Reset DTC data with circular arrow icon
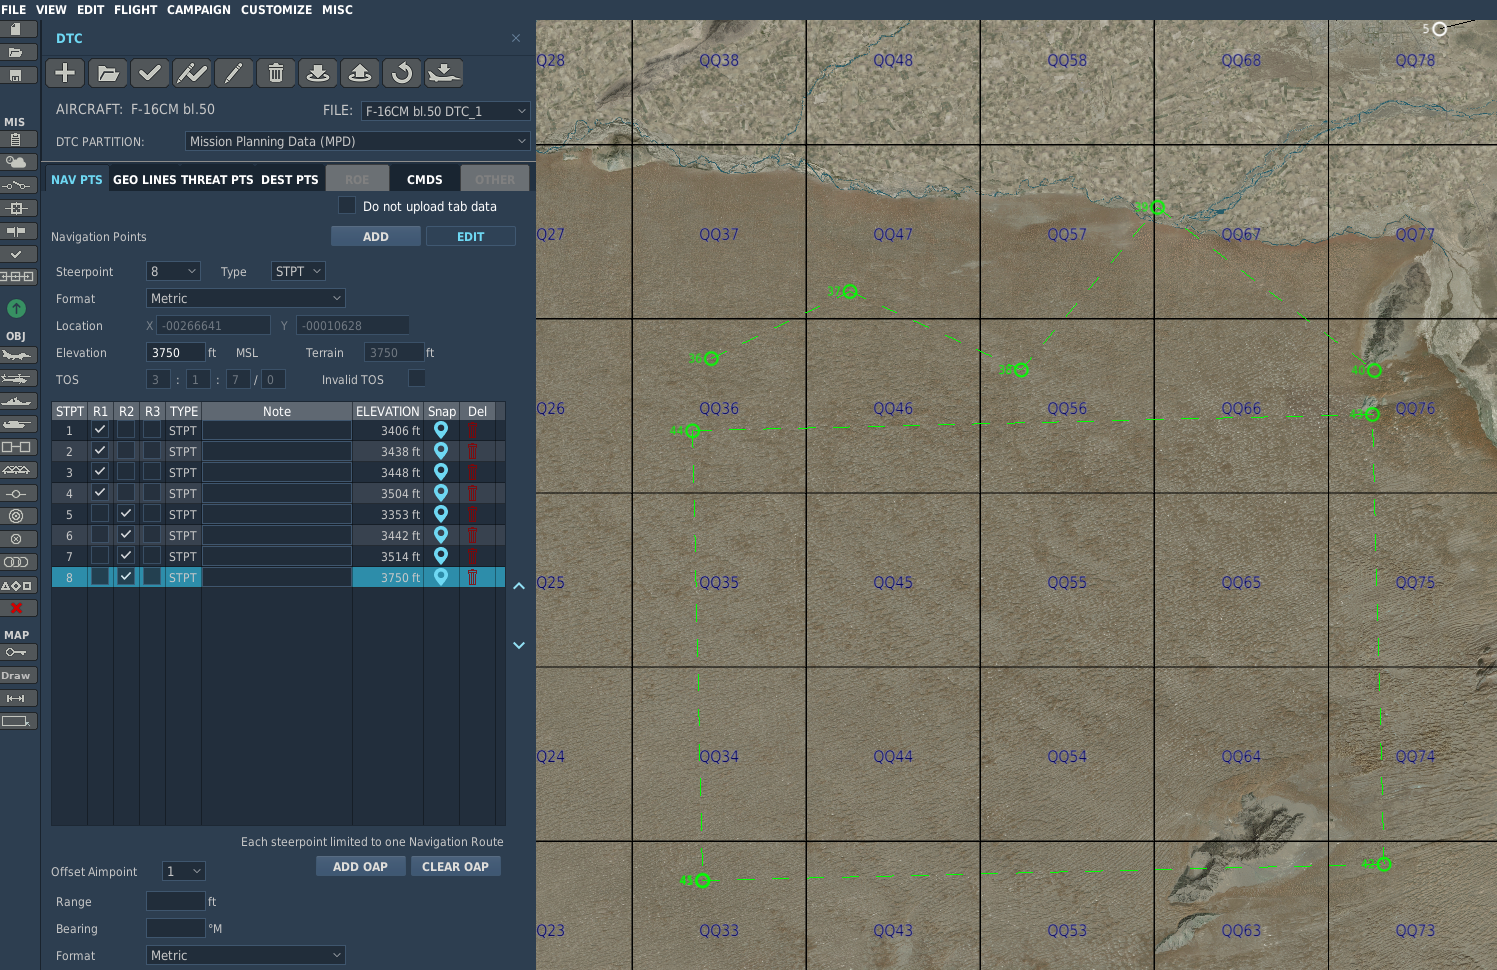The height and width of the screenshot is (970, 1497). click(x=402, y=73)
